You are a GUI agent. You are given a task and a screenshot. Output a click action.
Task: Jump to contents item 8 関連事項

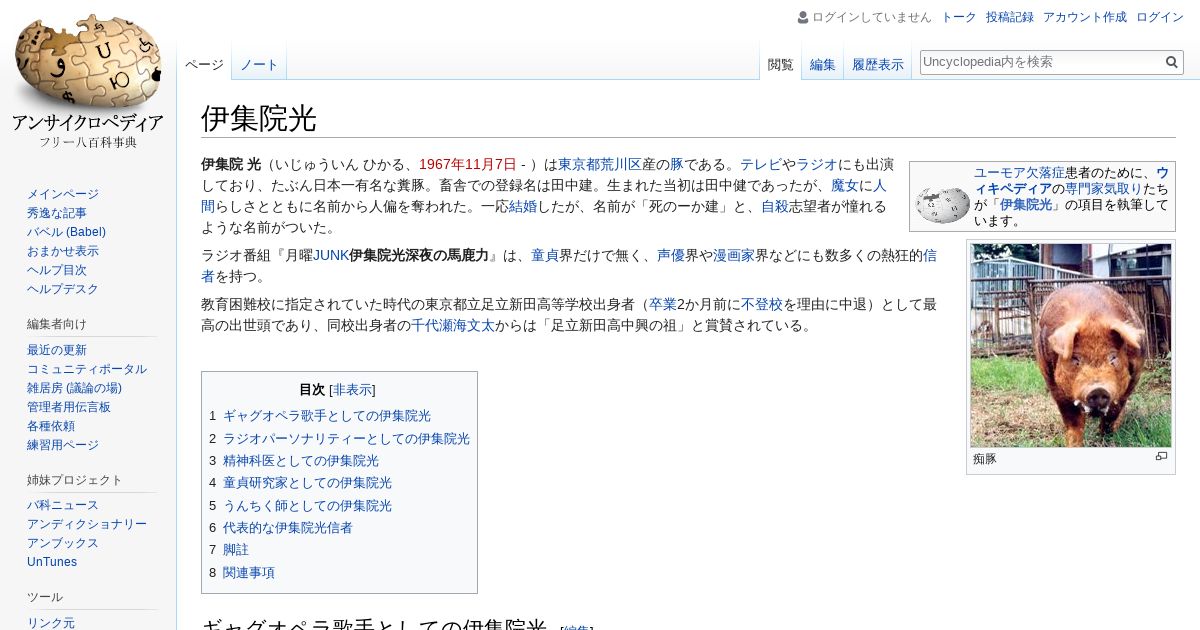click(x=242, y=573)
